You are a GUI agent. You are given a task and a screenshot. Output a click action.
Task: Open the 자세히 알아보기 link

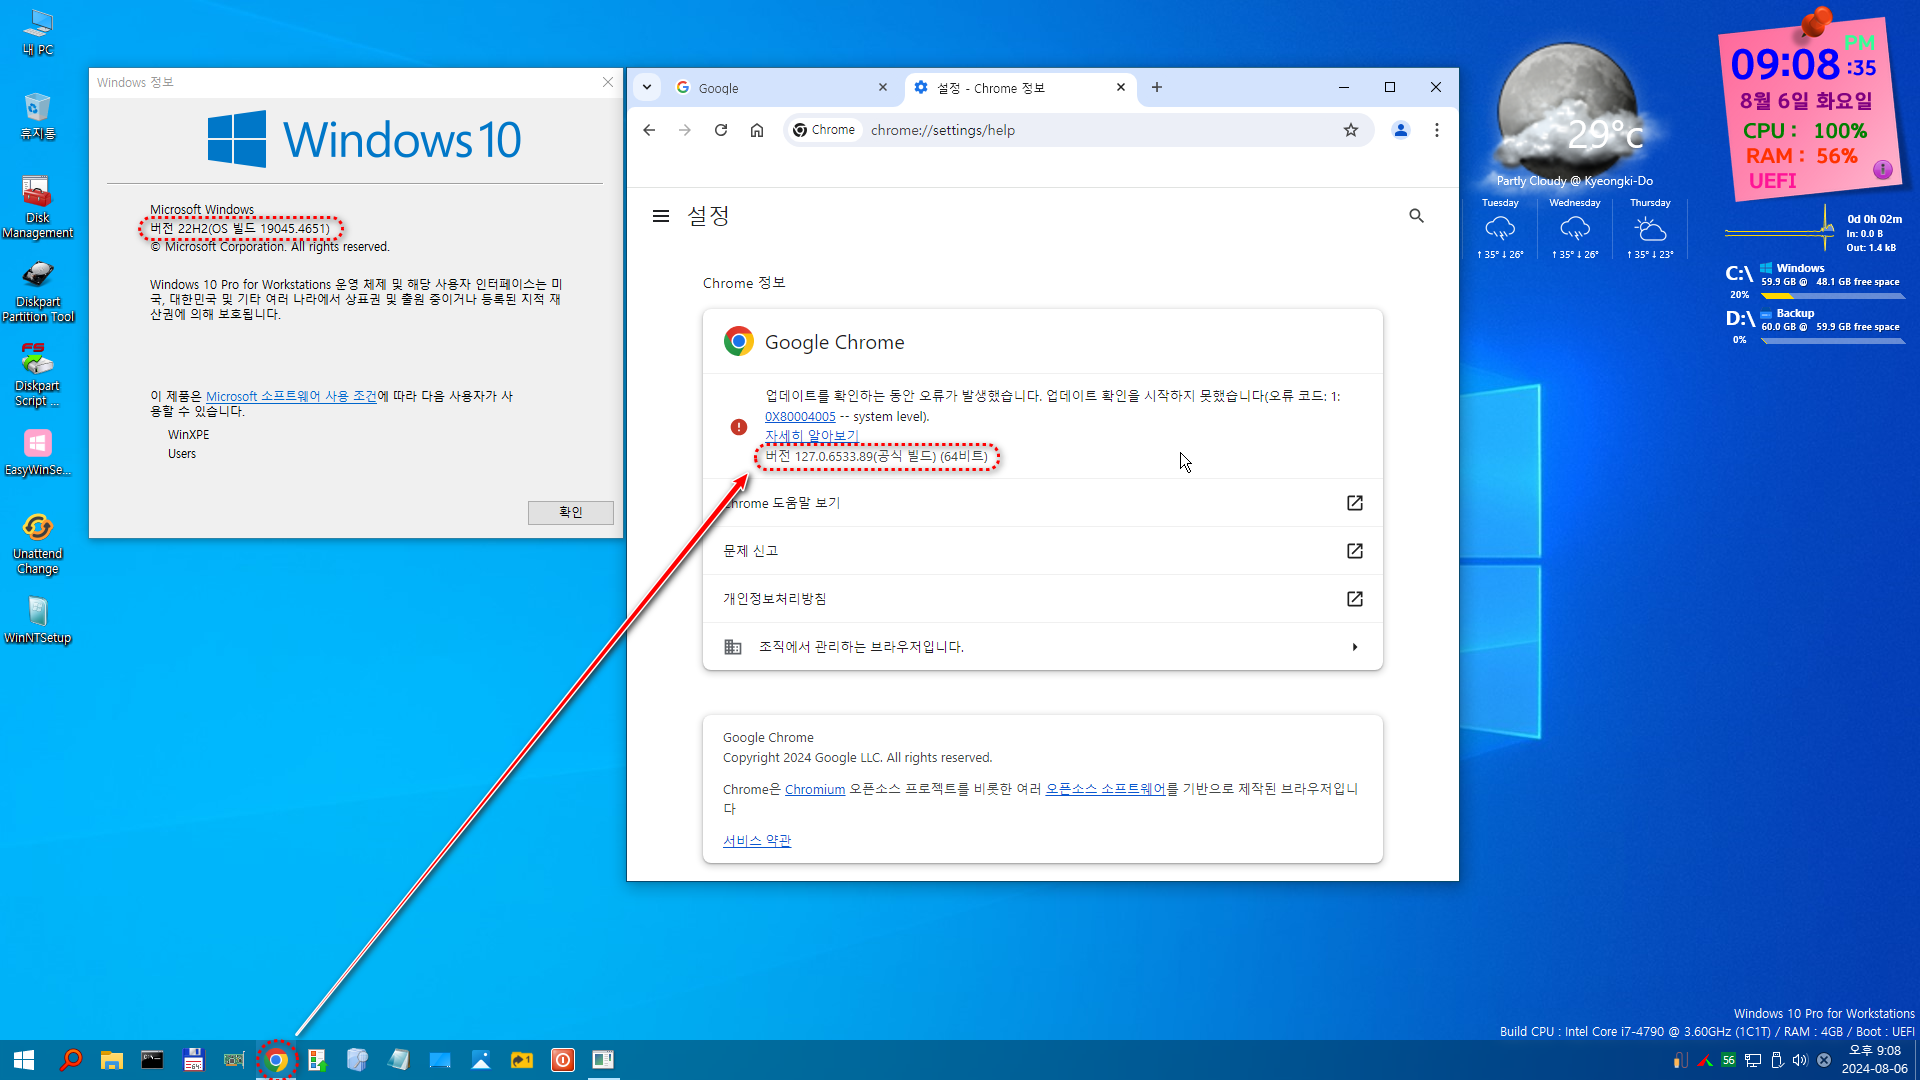click(x=811, y=436)
